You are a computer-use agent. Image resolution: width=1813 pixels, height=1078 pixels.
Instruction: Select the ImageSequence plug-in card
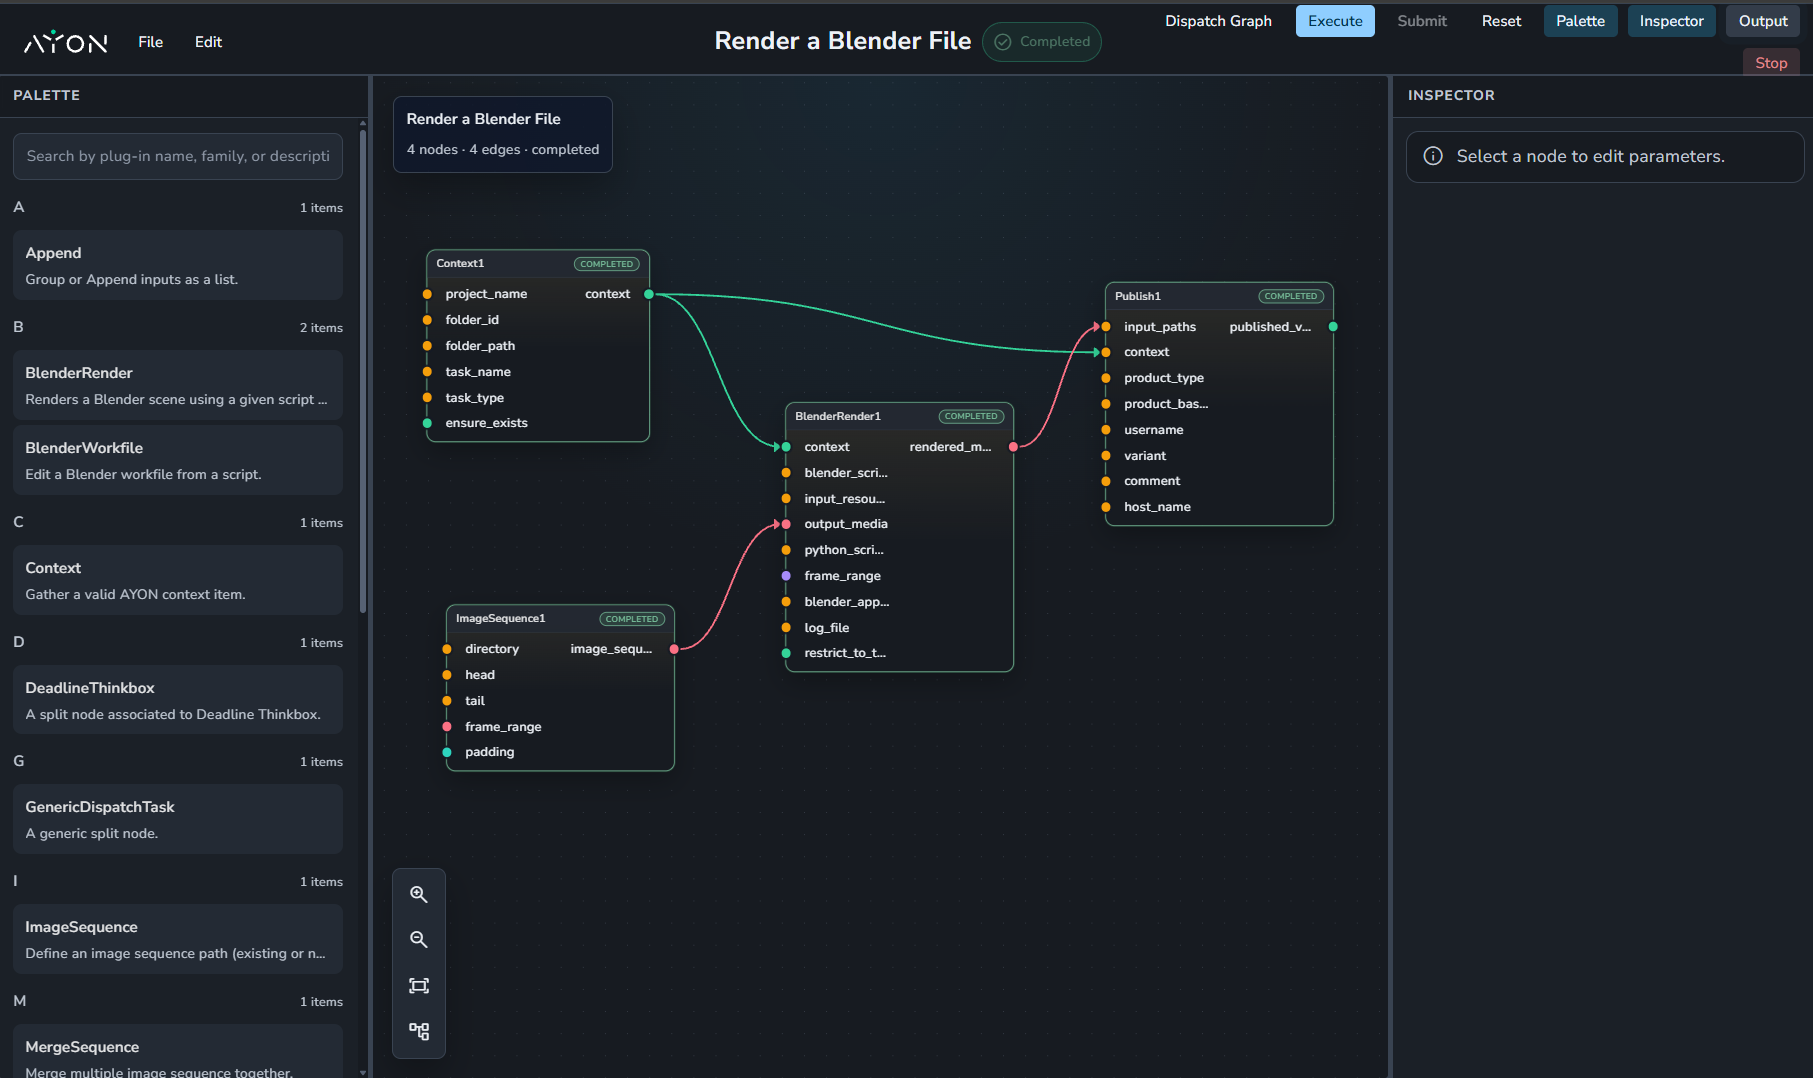click(178, 939)
